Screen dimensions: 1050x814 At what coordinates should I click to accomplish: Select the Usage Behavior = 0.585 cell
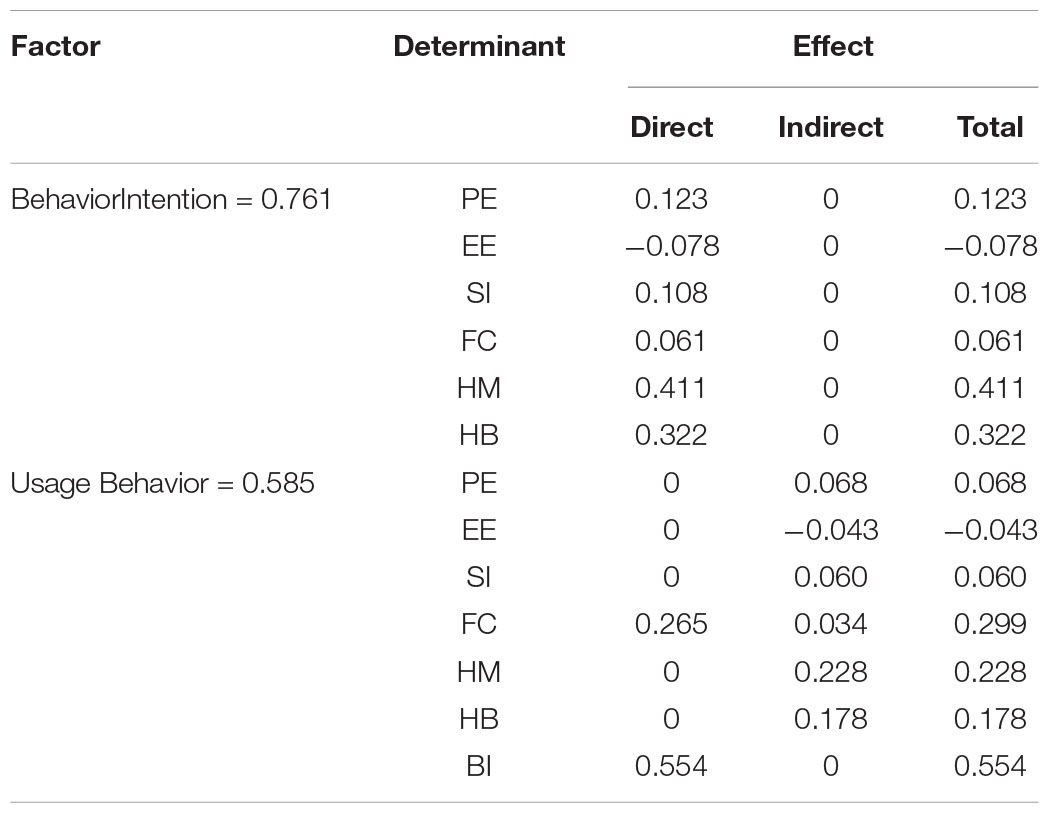162,483
